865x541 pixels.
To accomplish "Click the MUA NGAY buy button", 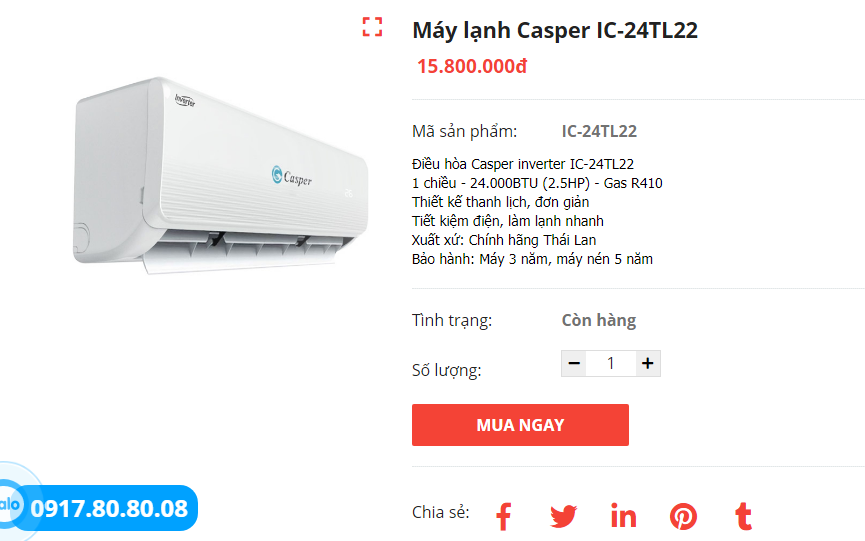I will [520, 425].
